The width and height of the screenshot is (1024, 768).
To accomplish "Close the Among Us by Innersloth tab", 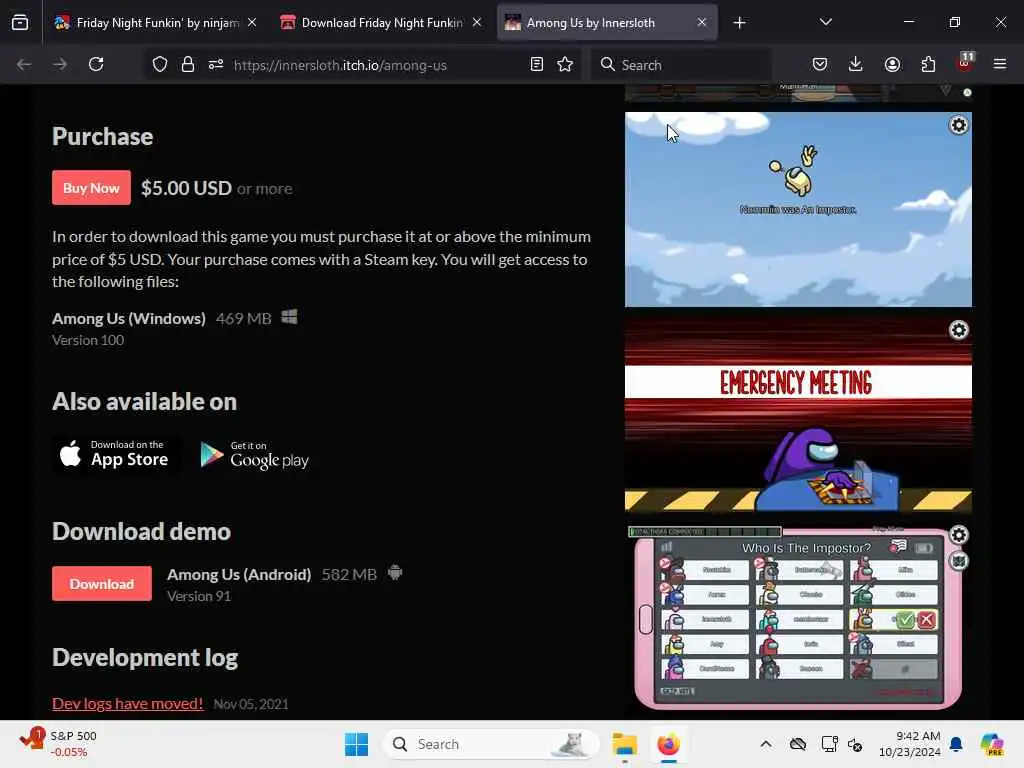I will [701, 23].
